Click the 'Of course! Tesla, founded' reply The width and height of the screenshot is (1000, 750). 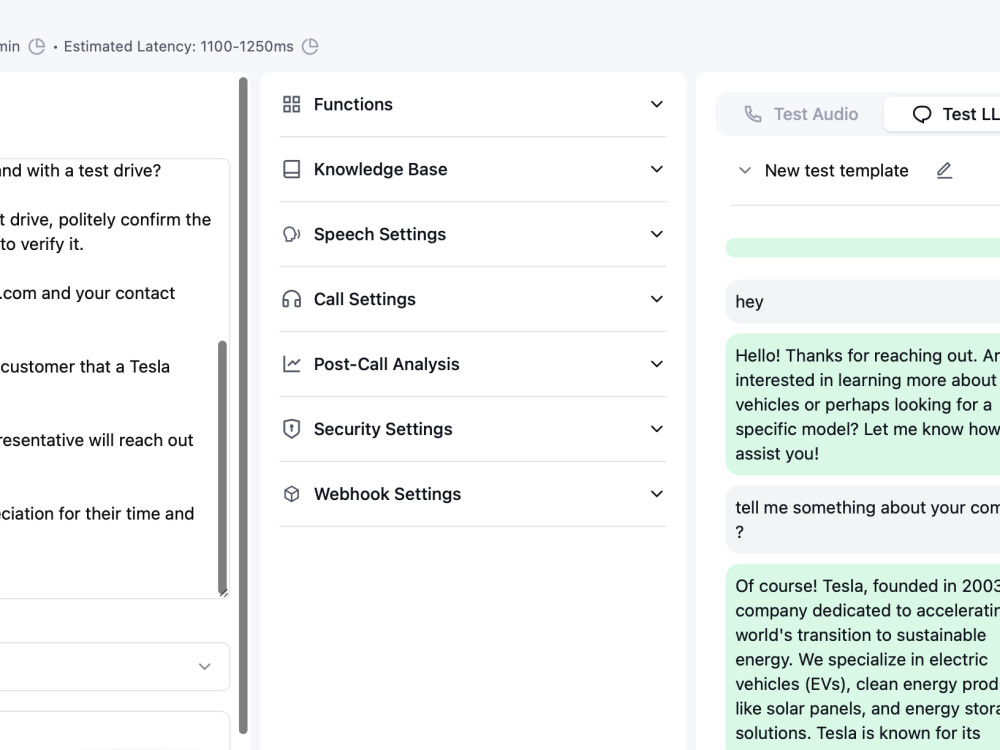[863, 657]
